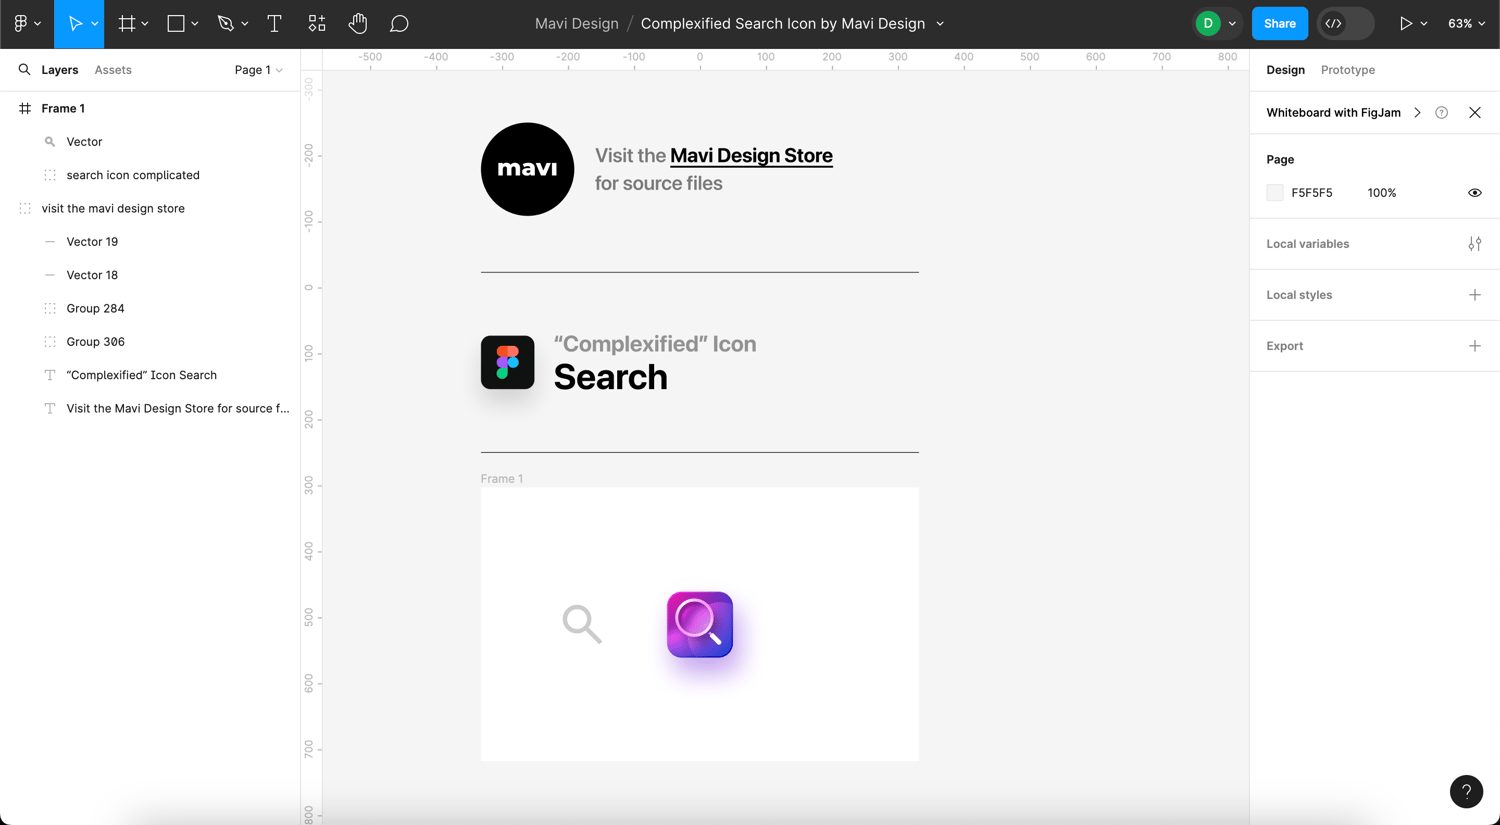Select the Comment tool
1500x825 pixels.
point(399,23)
